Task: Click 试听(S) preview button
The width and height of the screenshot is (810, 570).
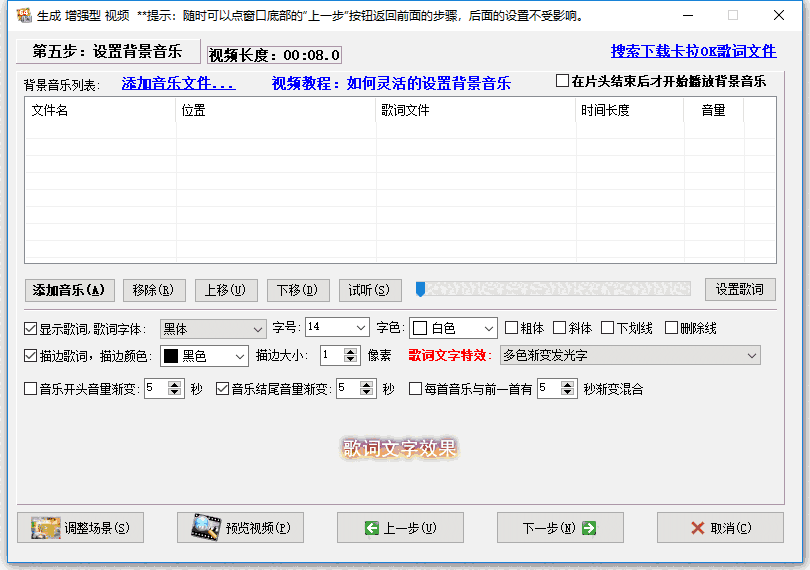Action: tap(370, 290)
